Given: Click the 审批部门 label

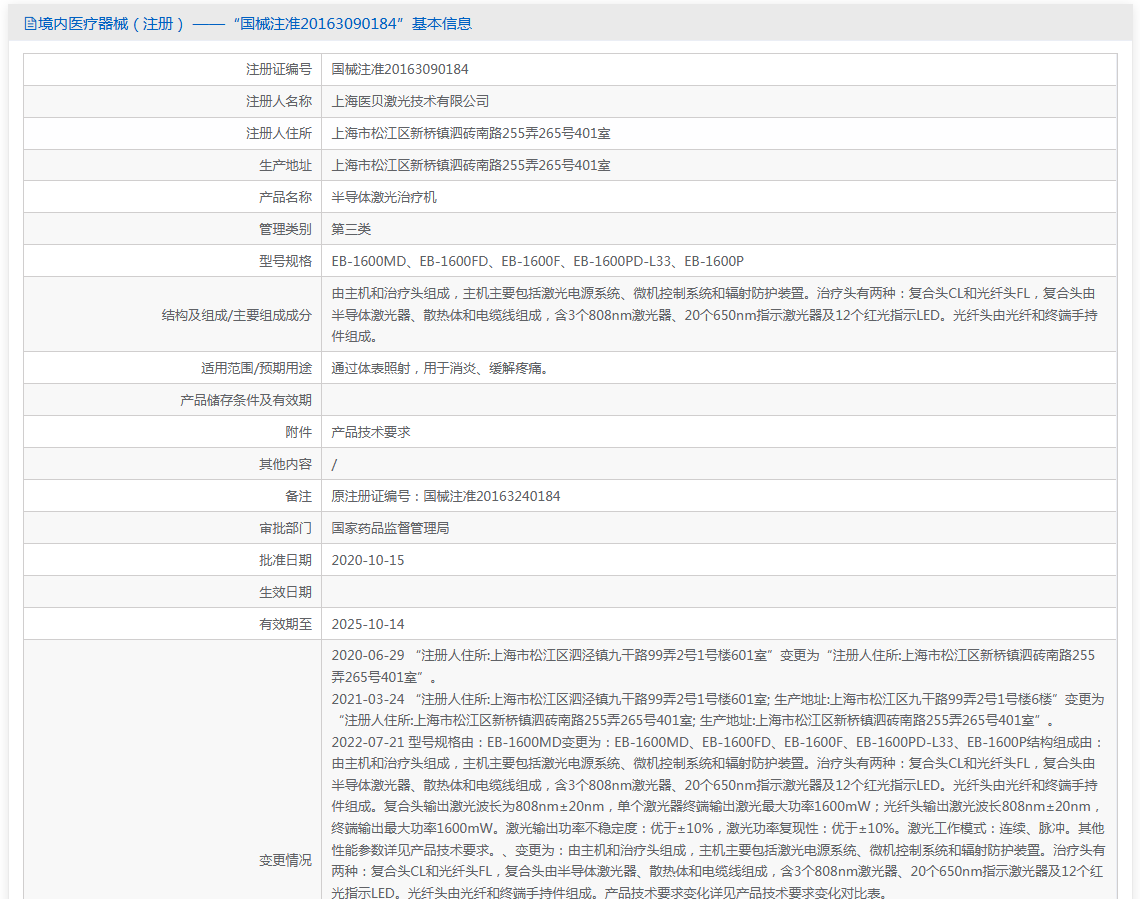Looking at the screenshot, I should (285, 528).
